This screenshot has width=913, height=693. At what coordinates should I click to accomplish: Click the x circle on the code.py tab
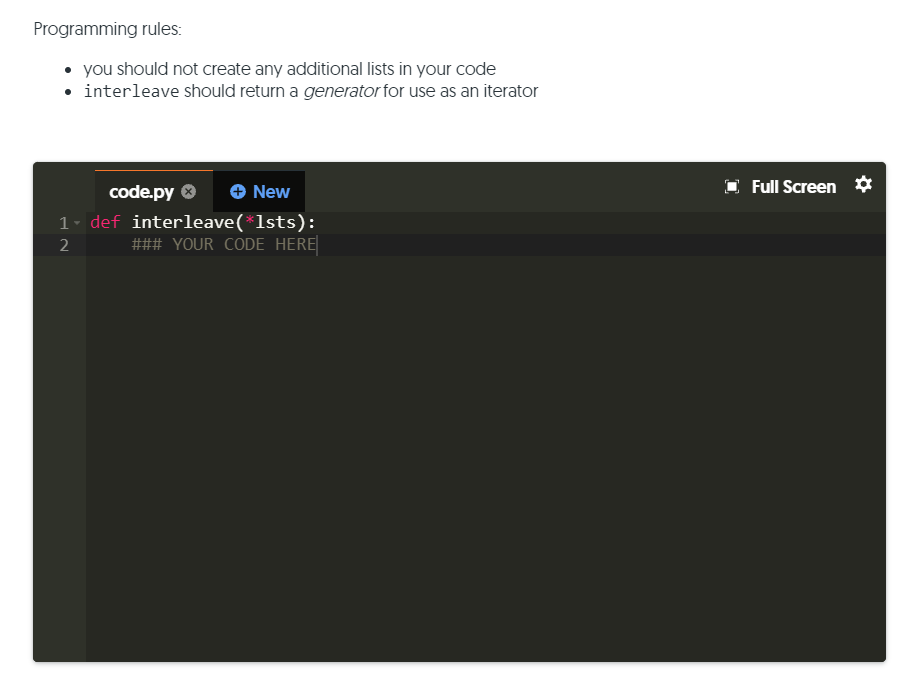(189, 191)
